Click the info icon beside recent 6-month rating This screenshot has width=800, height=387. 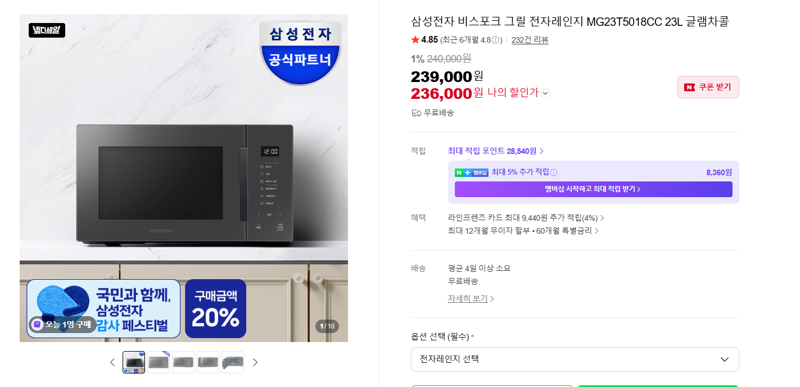click(498, 40)
